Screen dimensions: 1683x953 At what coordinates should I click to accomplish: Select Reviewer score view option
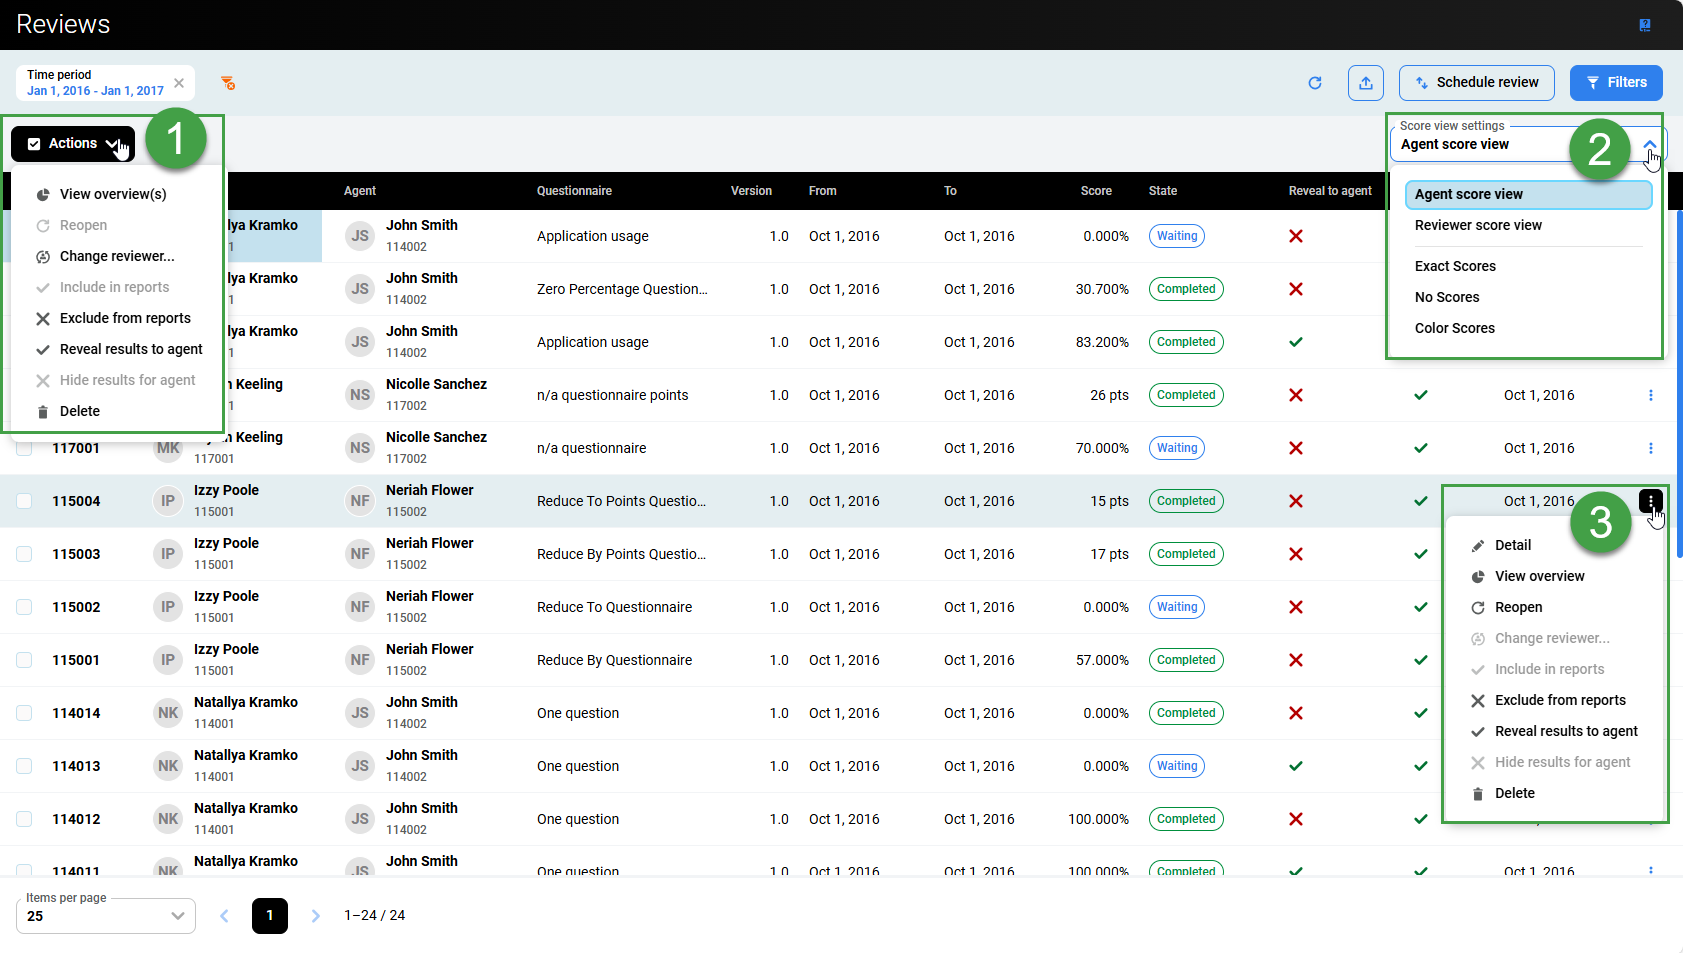click(1477, 225)
